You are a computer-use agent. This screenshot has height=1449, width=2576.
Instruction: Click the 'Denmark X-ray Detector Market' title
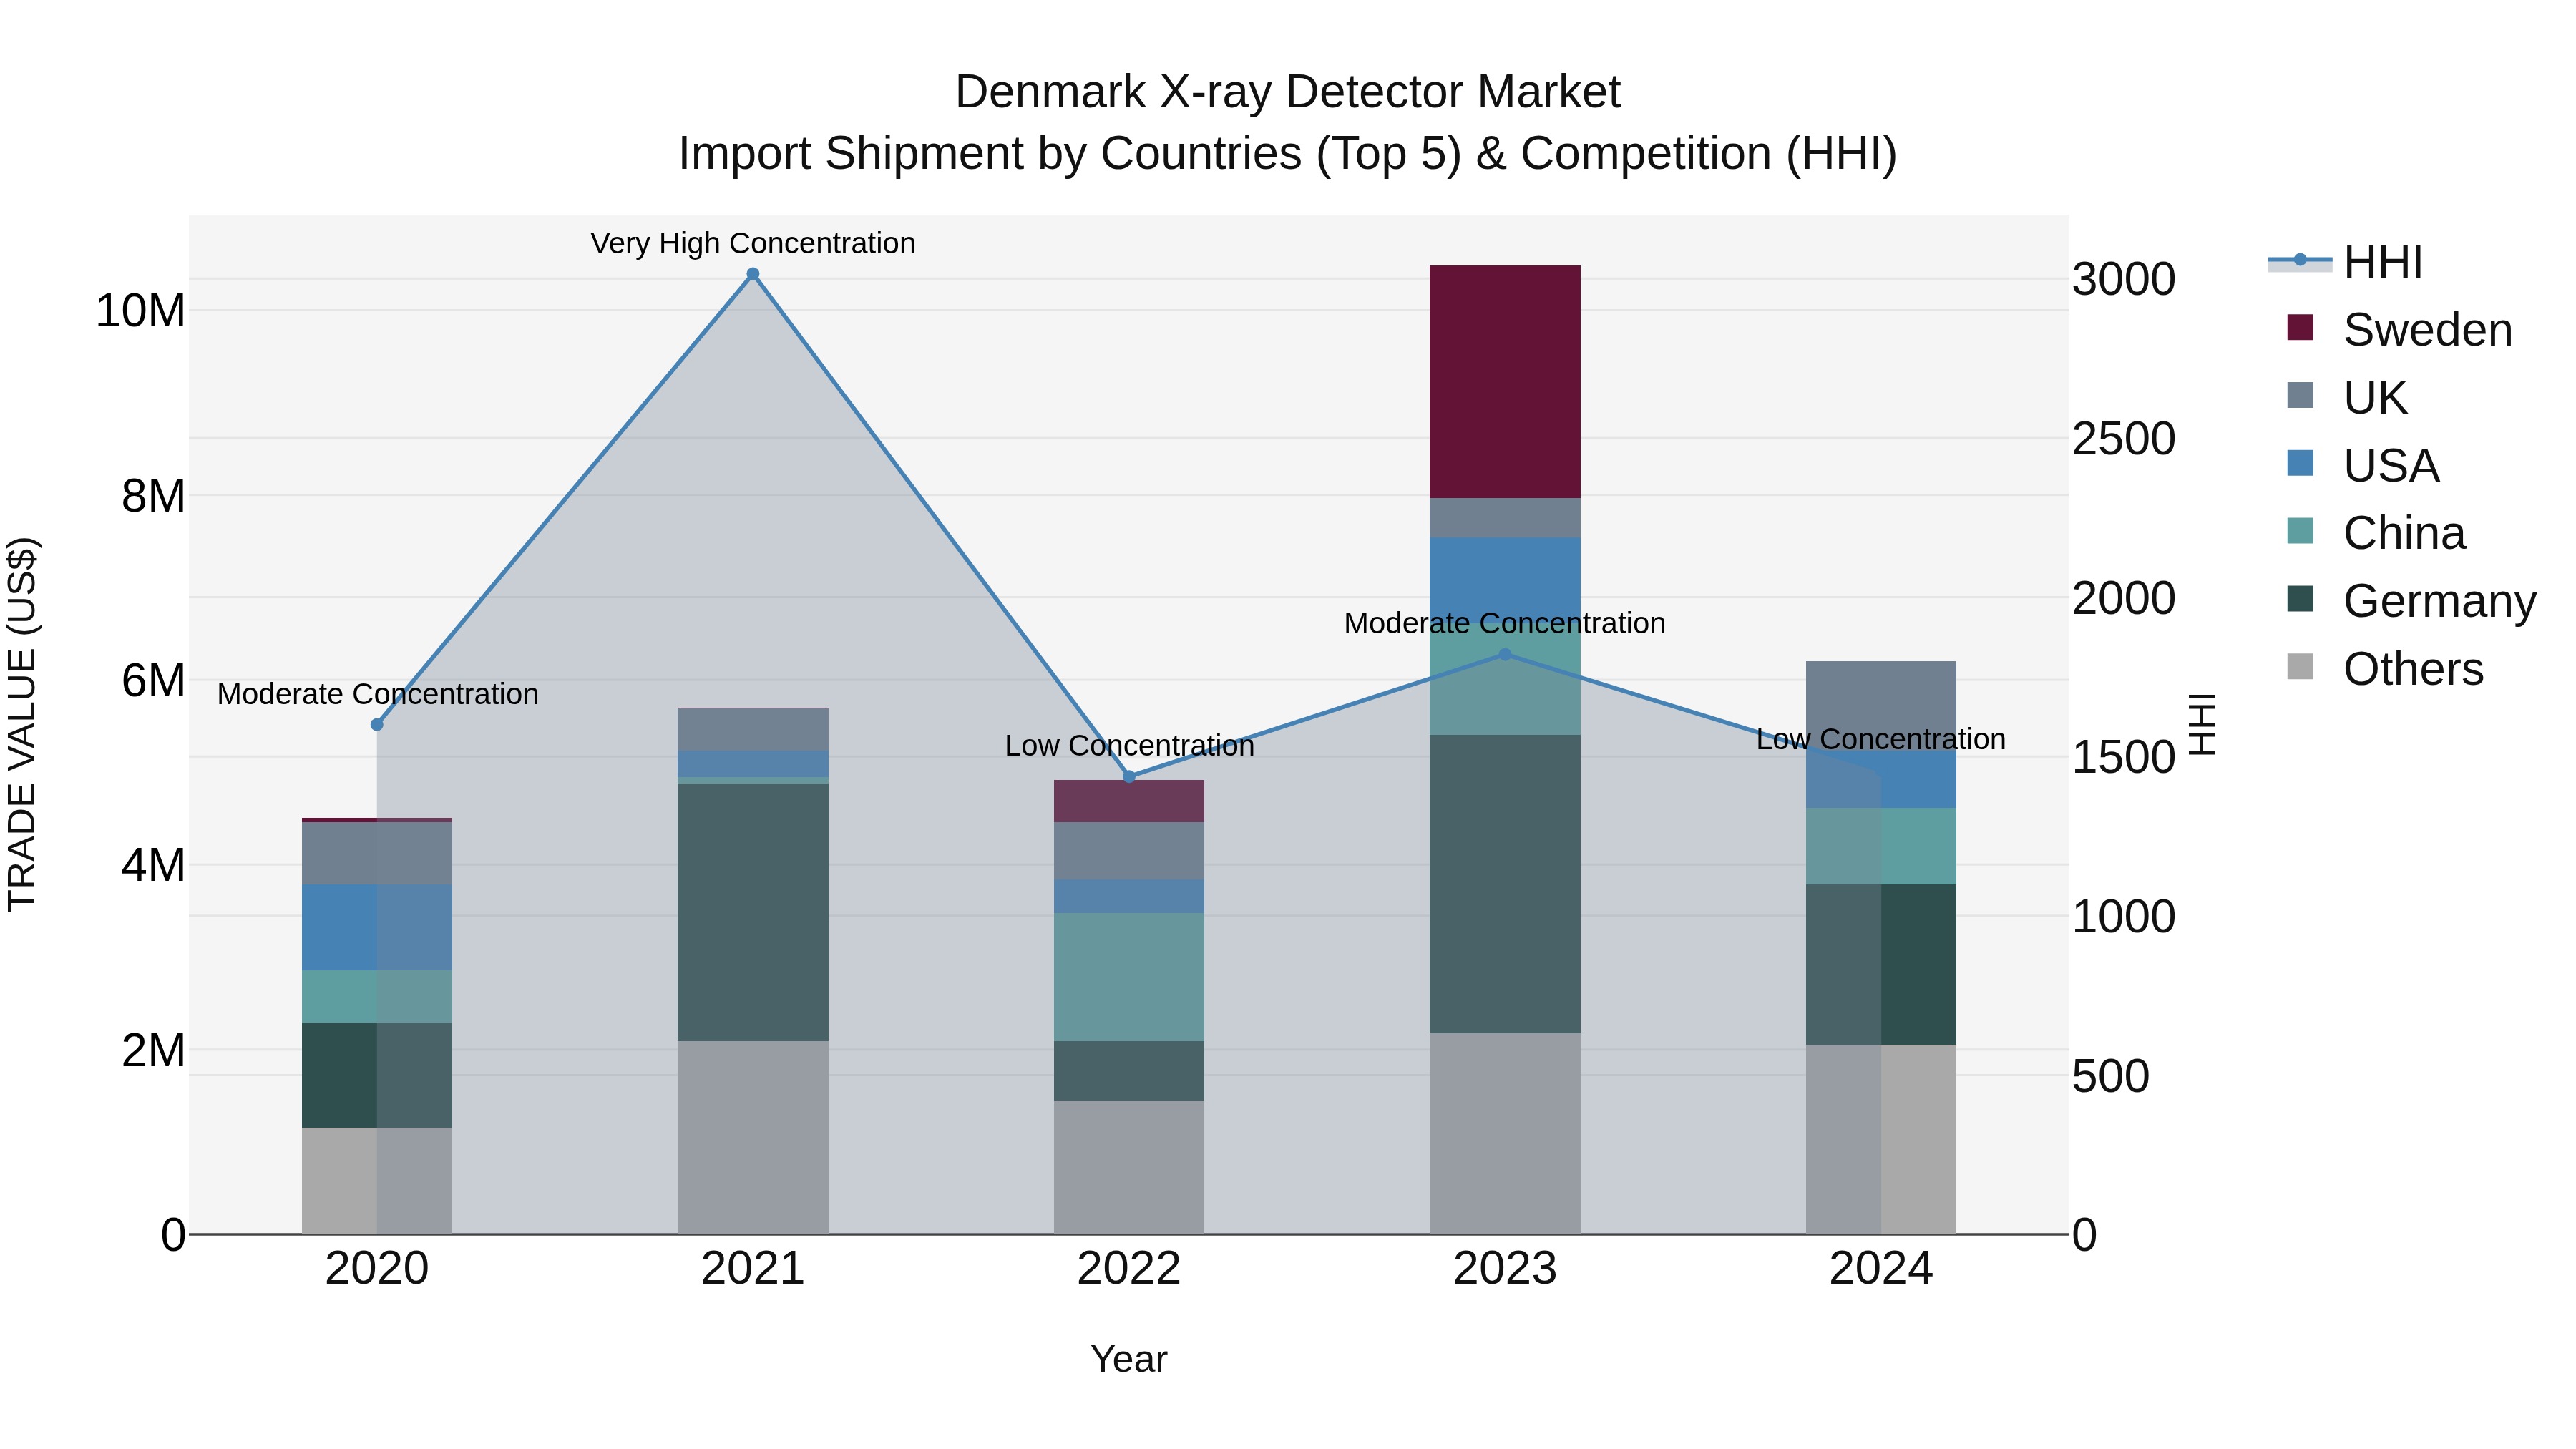click(x=1288, y=92)
